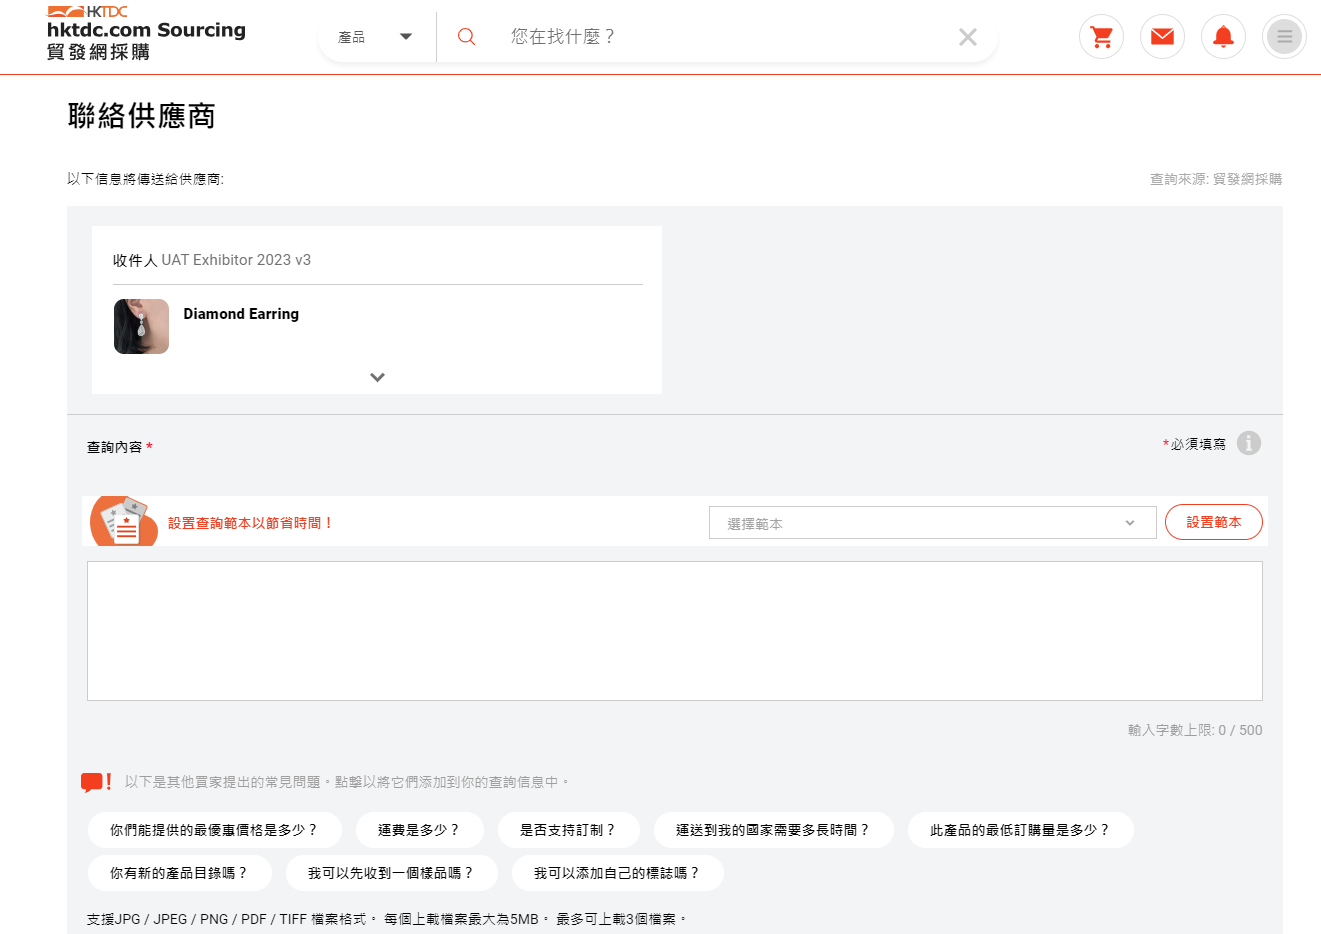Open the hamburger menu icon
This screenshot has width=1321, height=934.
(1284, 37)
